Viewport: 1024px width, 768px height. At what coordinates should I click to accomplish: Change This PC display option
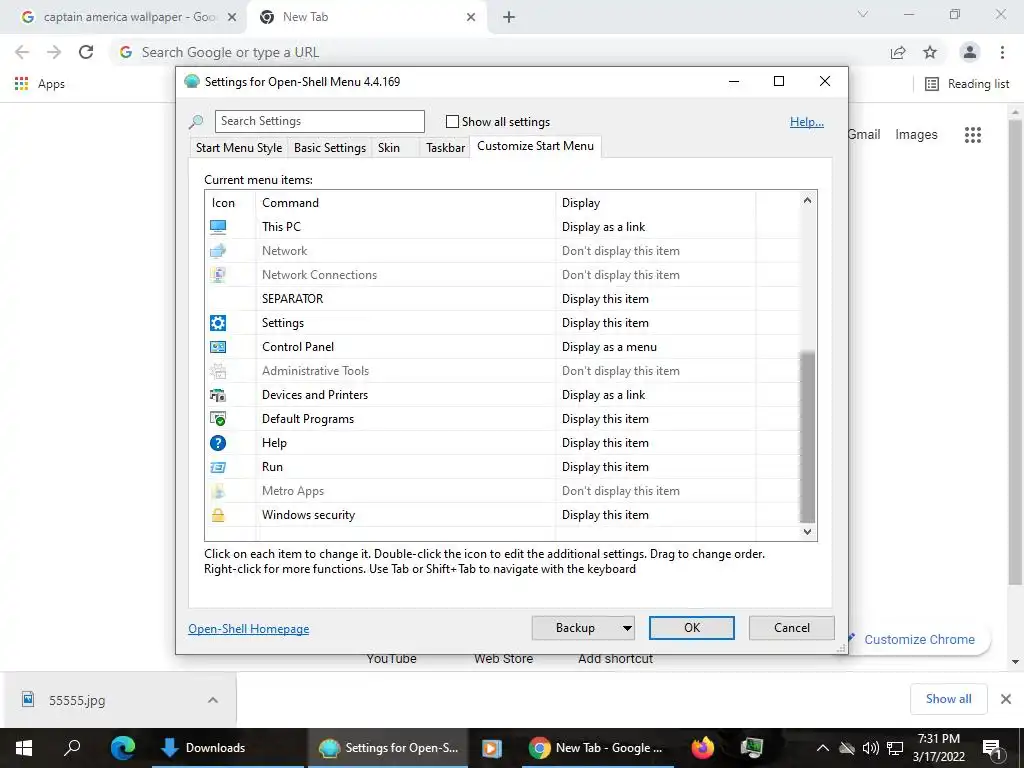point(603,227)
